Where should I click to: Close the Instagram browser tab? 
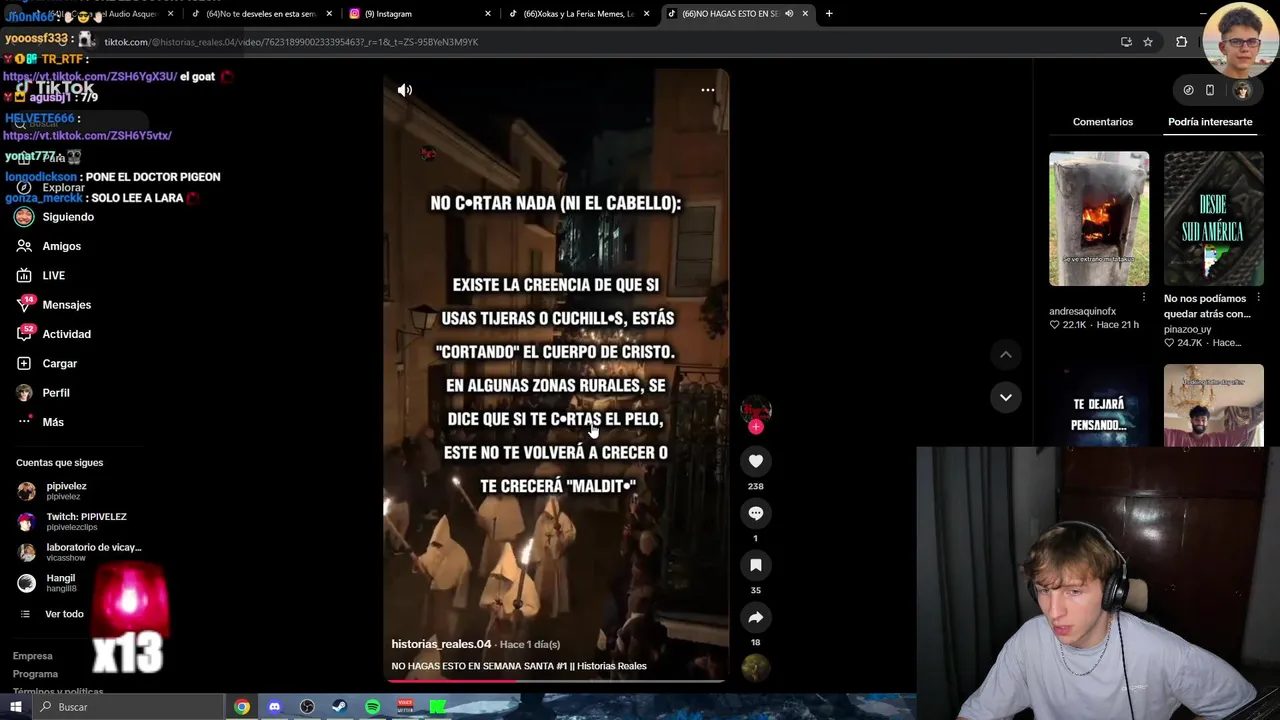(x=488, y=14)
